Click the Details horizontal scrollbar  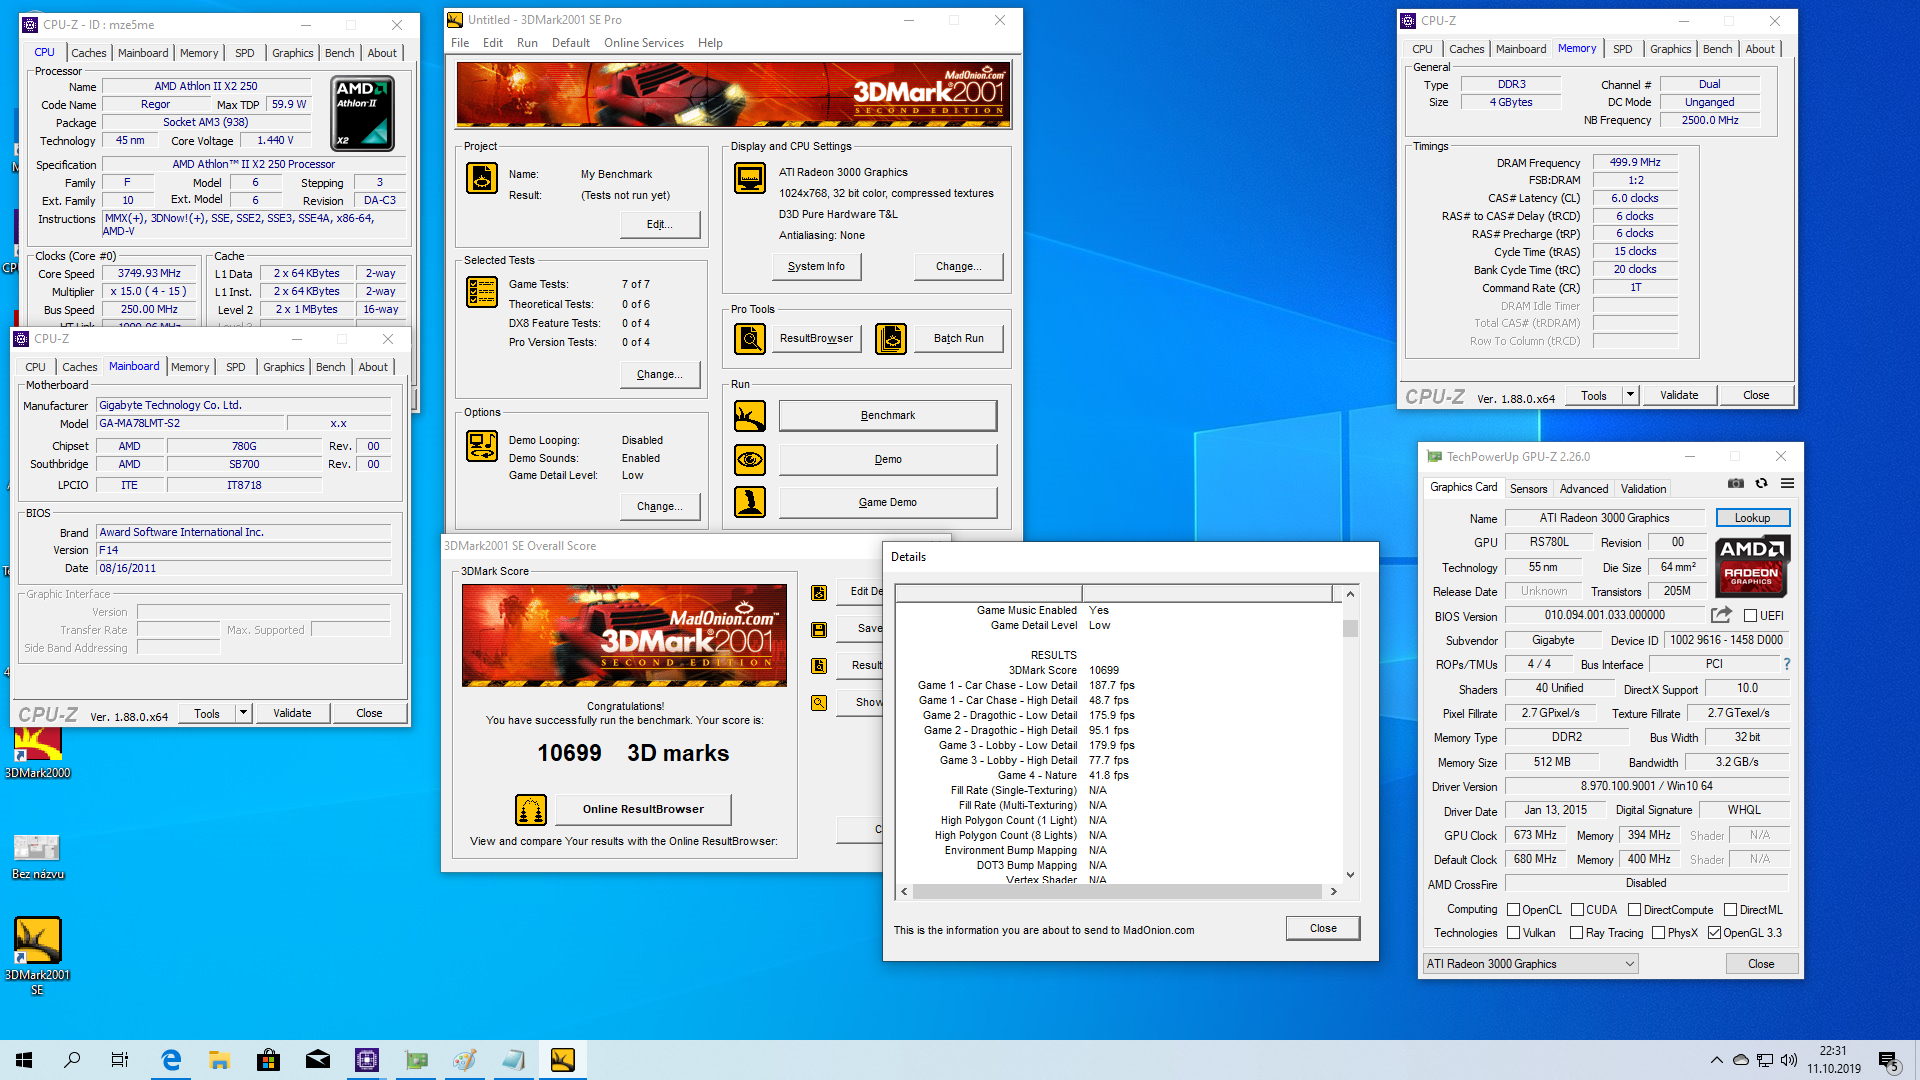[1118, 891]
